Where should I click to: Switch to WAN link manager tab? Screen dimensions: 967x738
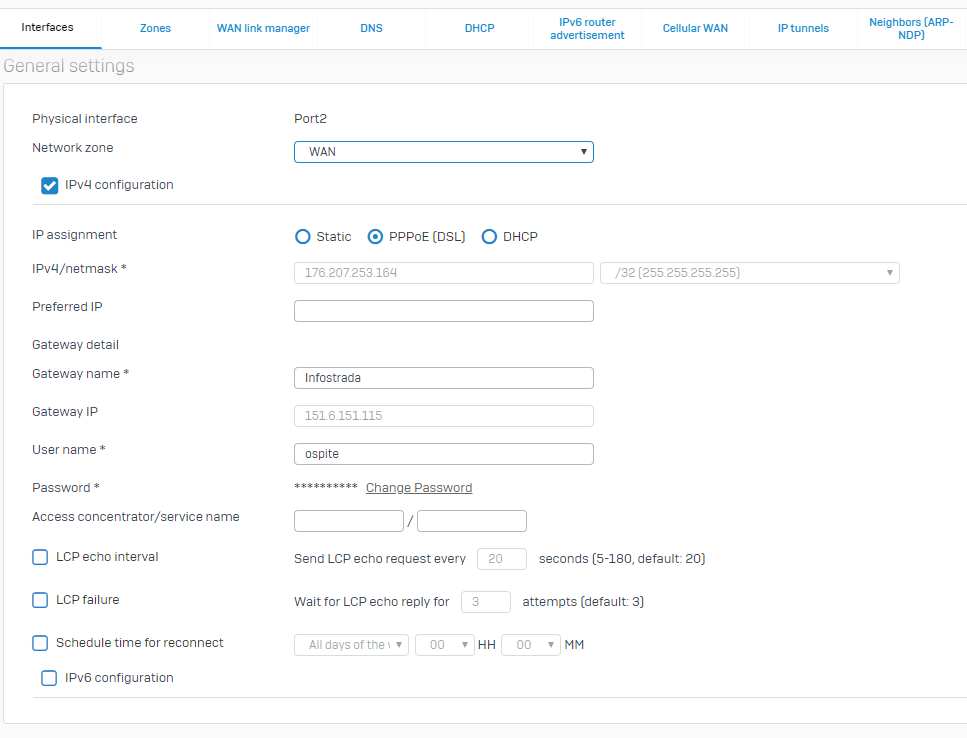(x=263, y=28)
